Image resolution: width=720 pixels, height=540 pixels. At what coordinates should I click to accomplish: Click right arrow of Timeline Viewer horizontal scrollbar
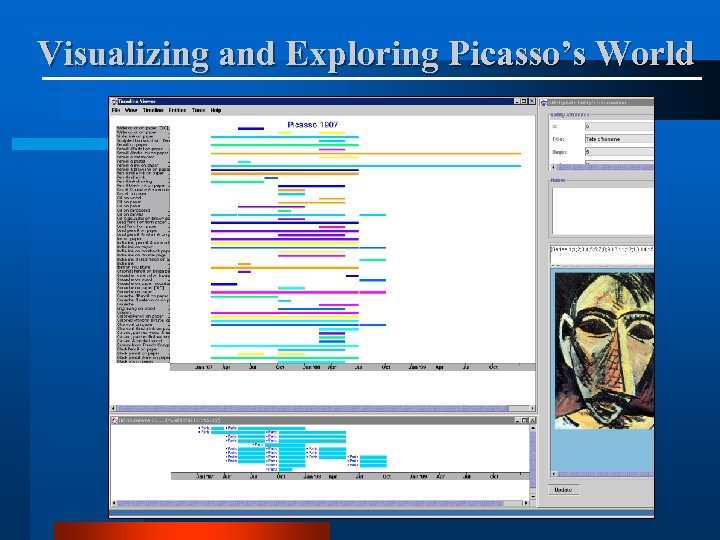[533, 408]
